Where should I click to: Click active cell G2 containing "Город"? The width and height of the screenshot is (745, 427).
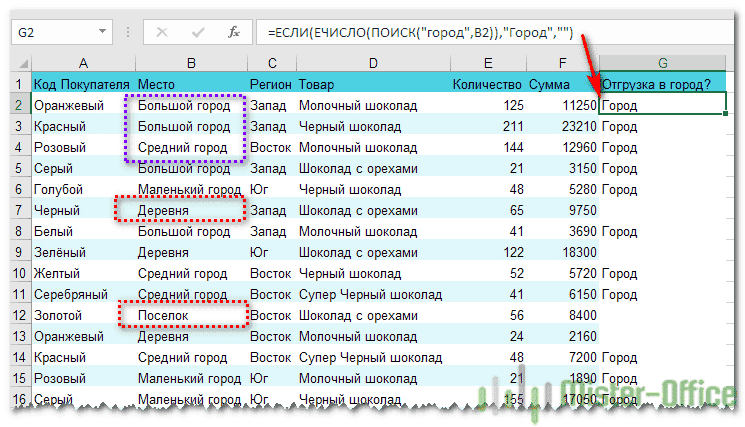(x=662, y=105)
